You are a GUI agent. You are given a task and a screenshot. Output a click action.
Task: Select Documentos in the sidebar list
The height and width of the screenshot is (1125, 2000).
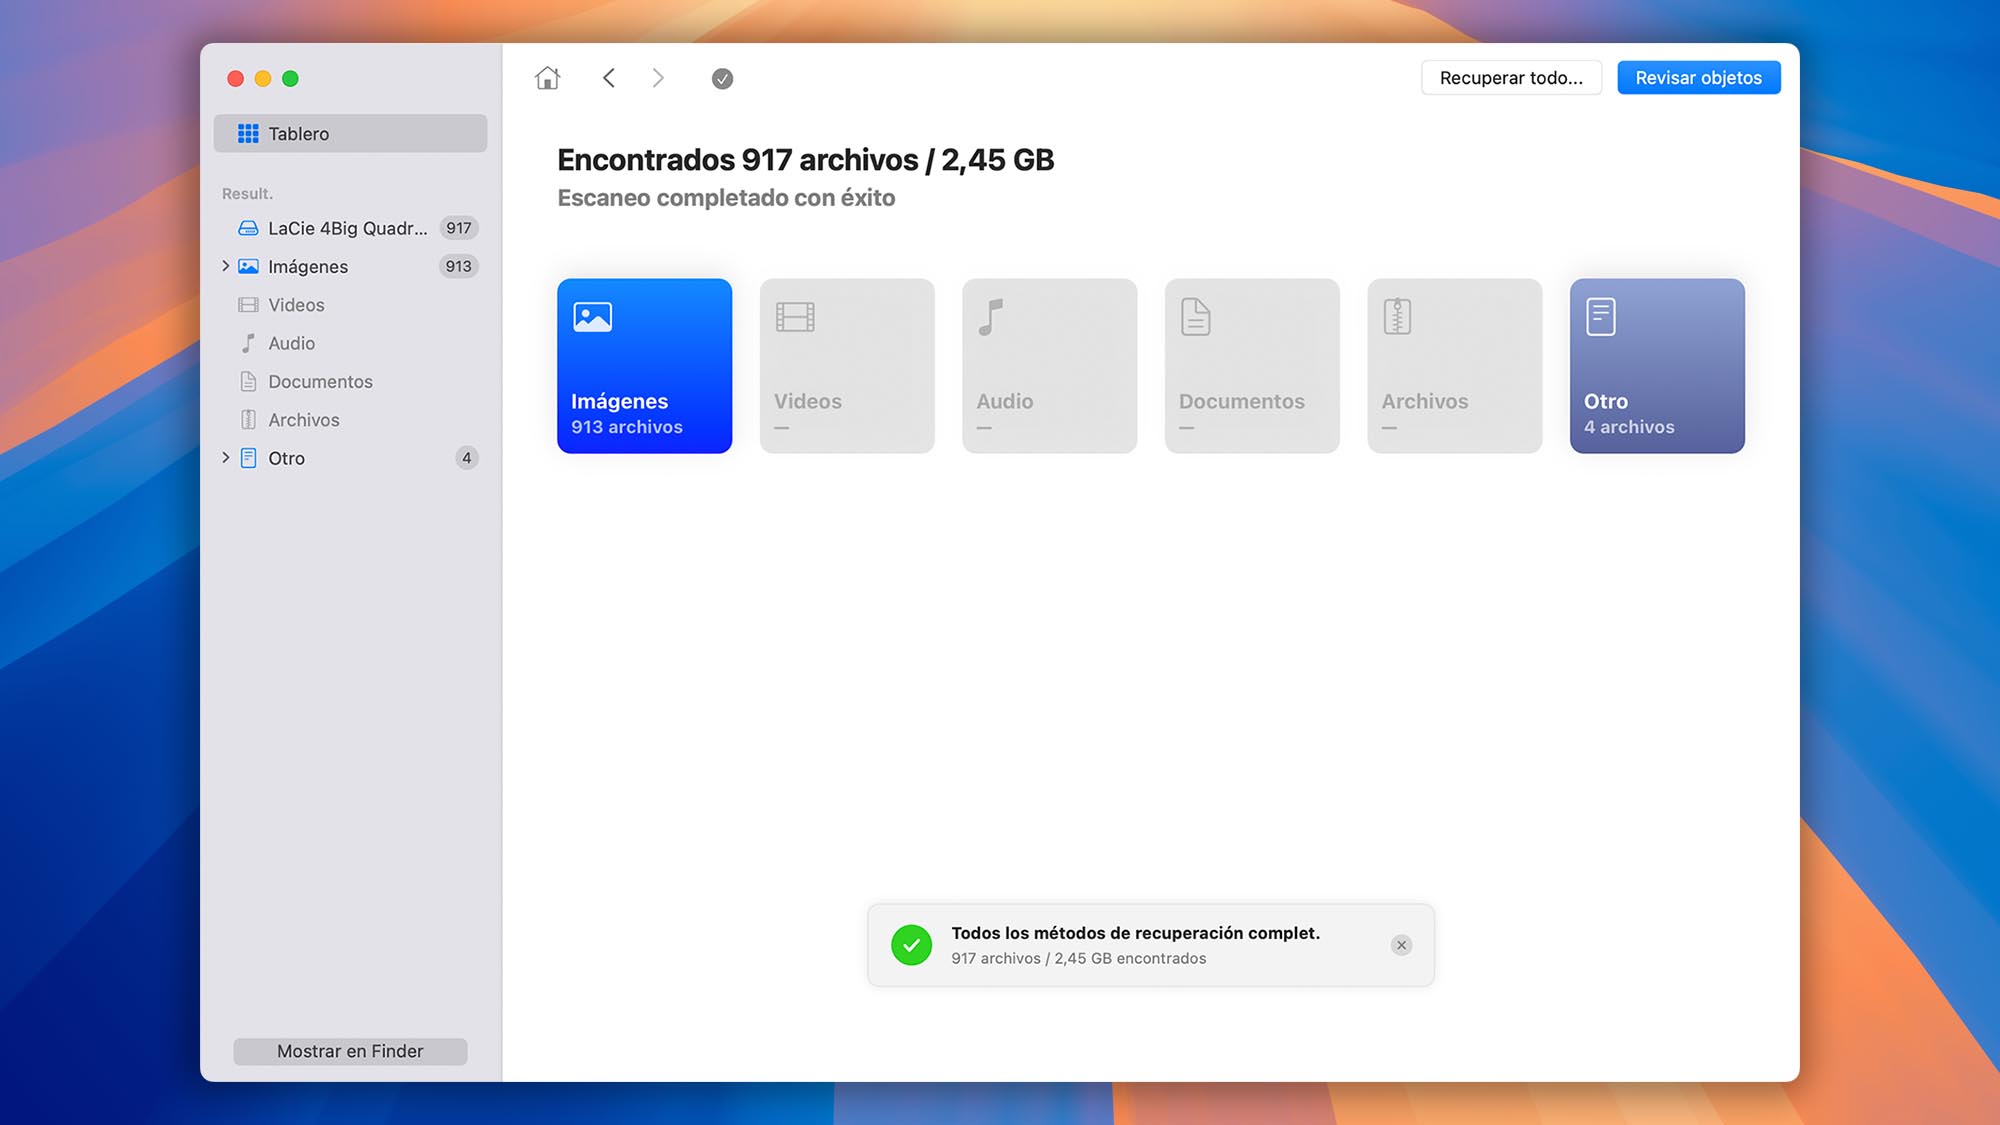350,381
